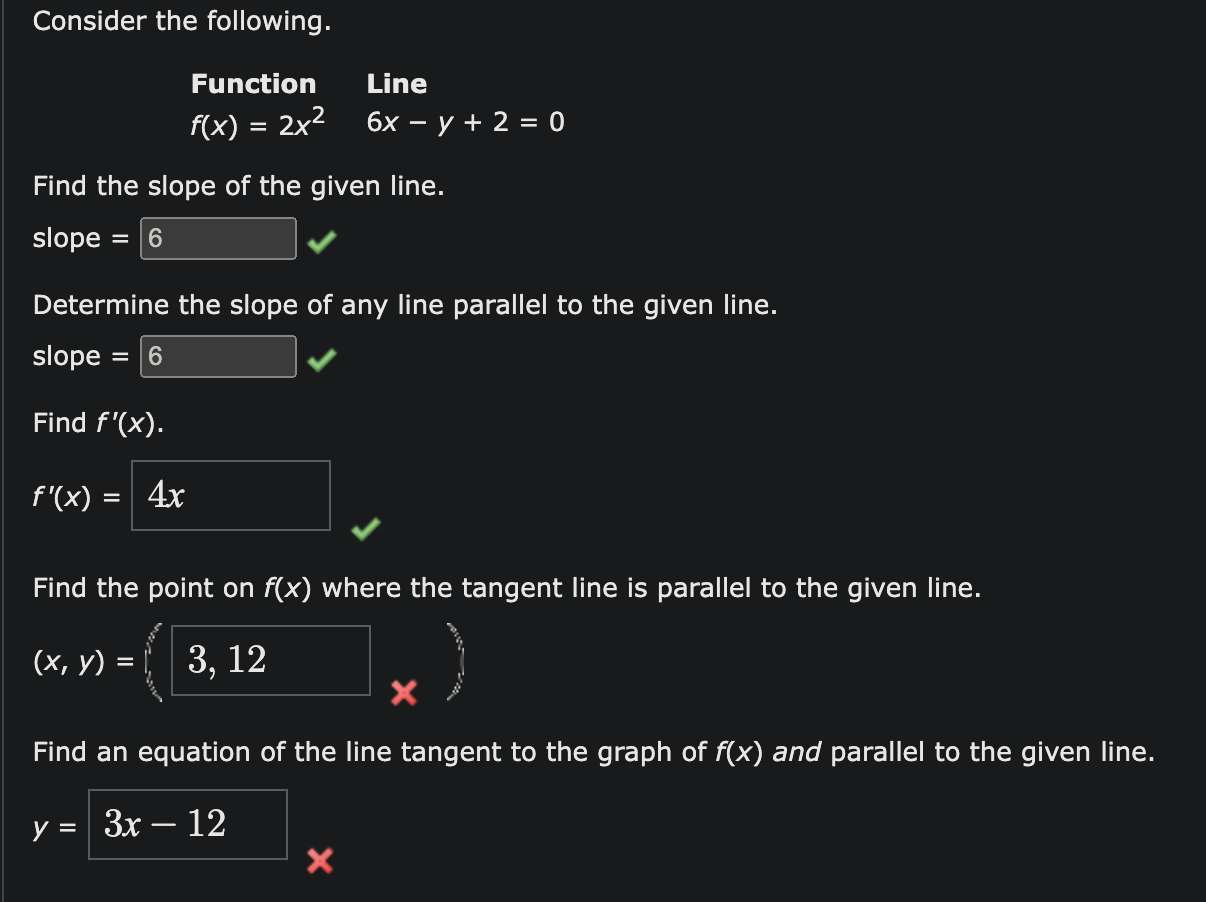Screen dimensions: 1206x902
Task: Select the parallel line slope input box
Action: pyautogui.click(x=217, y=356)
